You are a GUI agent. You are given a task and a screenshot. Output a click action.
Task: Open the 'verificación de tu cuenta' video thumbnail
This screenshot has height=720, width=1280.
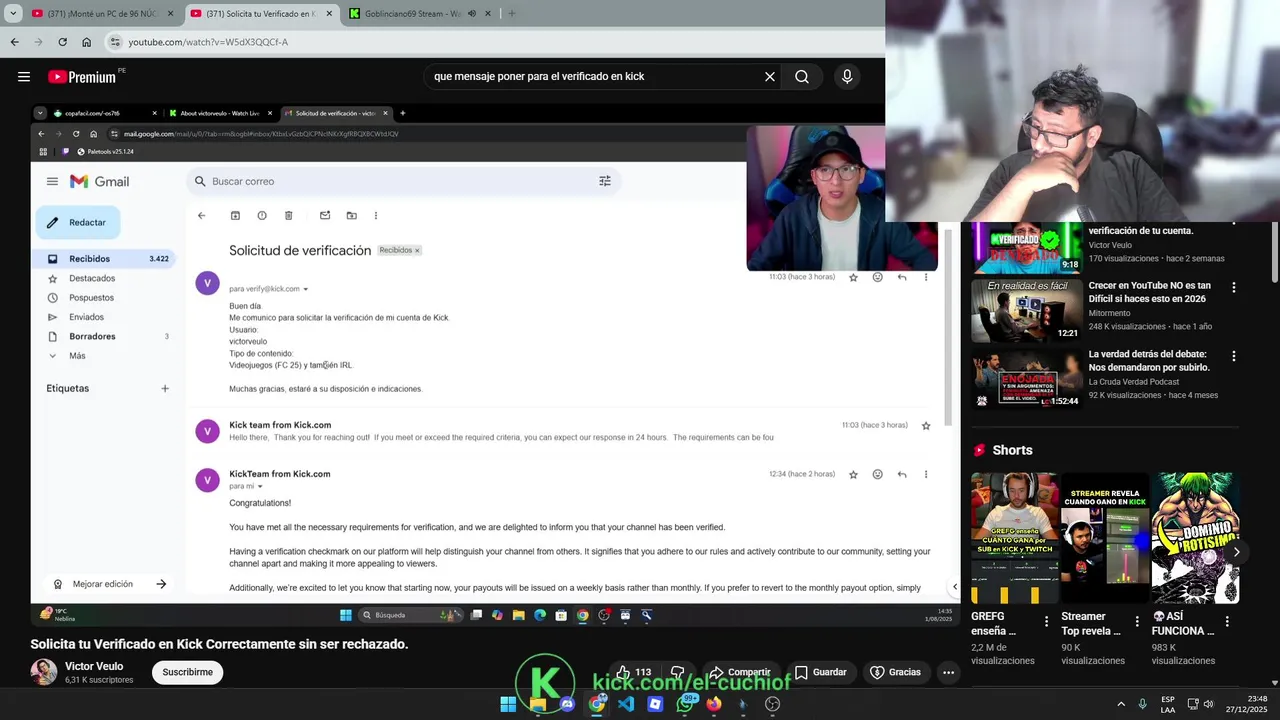click(x=1026, y=247)
